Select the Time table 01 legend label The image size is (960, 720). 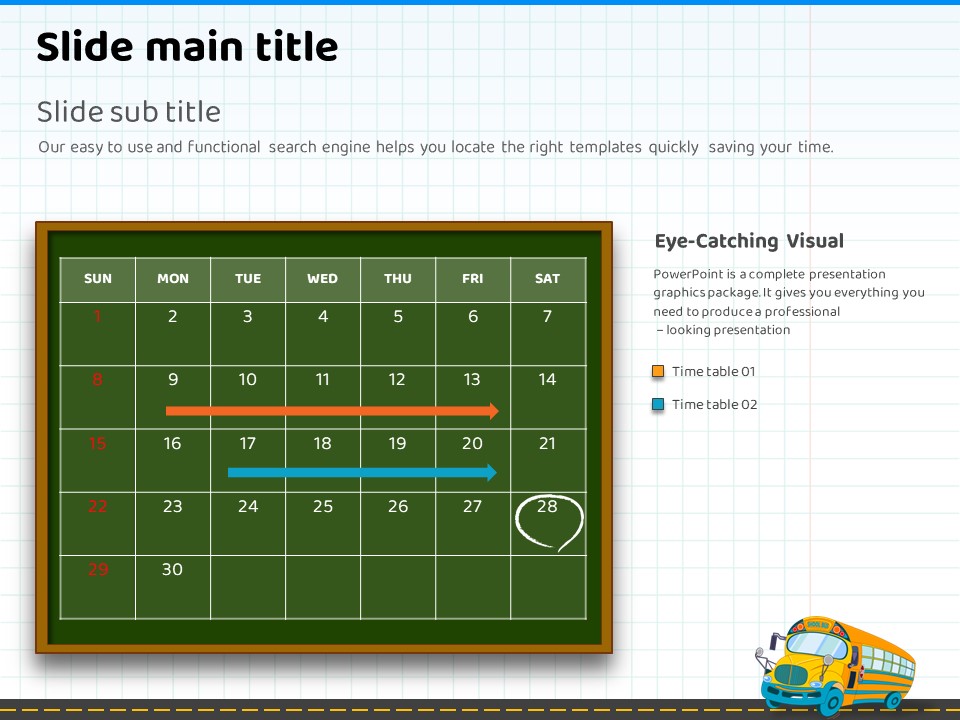(x=713, y=372)
